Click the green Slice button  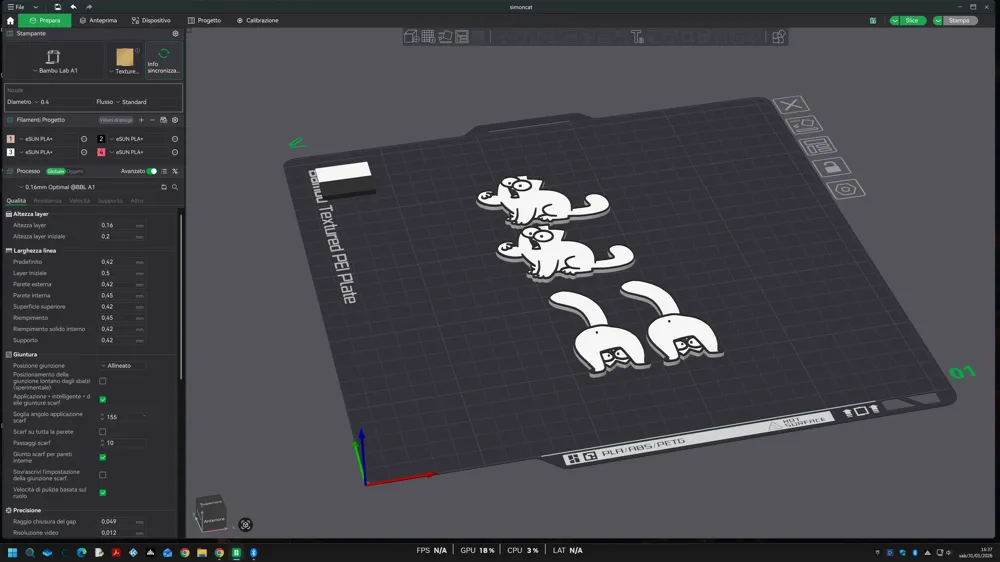pos(912,20)
